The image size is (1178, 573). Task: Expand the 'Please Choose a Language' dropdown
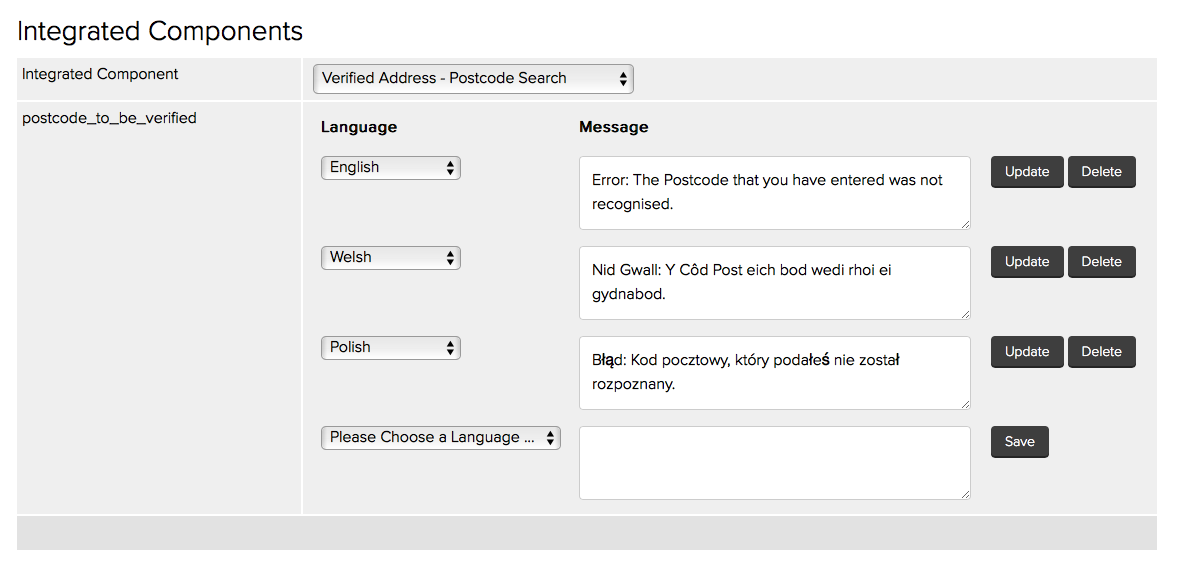click(x=440, y=437)
